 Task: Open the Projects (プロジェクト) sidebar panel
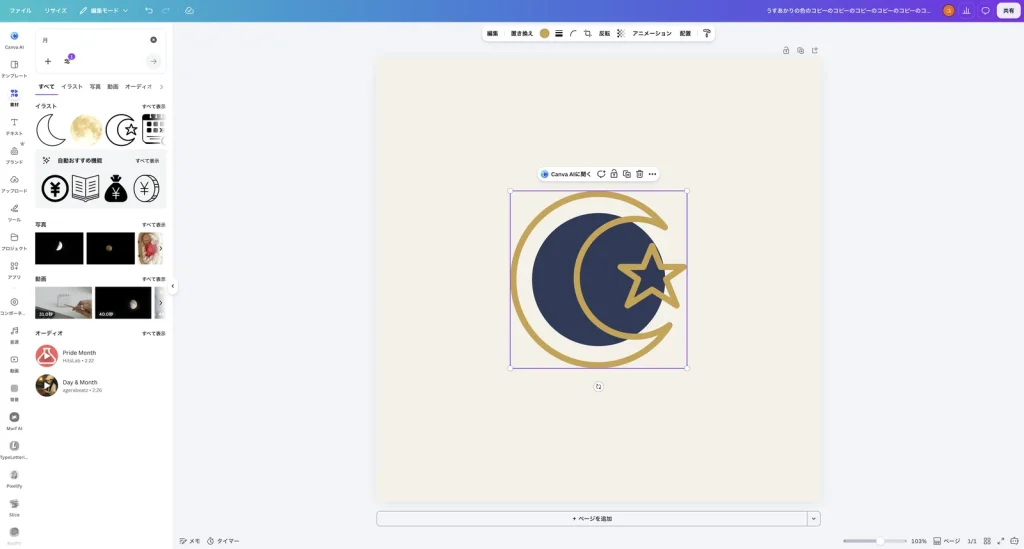click(x=14, y=241)
